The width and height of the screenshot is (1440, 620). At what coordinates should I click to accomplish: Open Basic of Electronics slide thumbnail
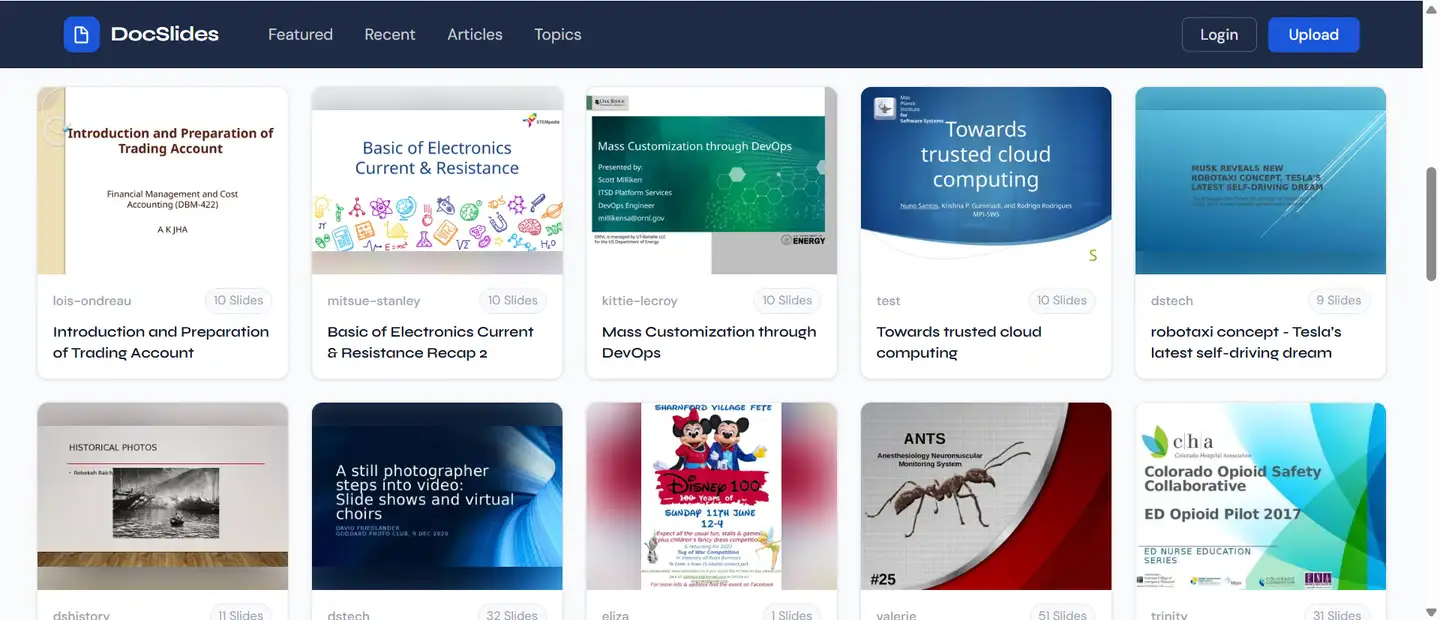(437, 180)
